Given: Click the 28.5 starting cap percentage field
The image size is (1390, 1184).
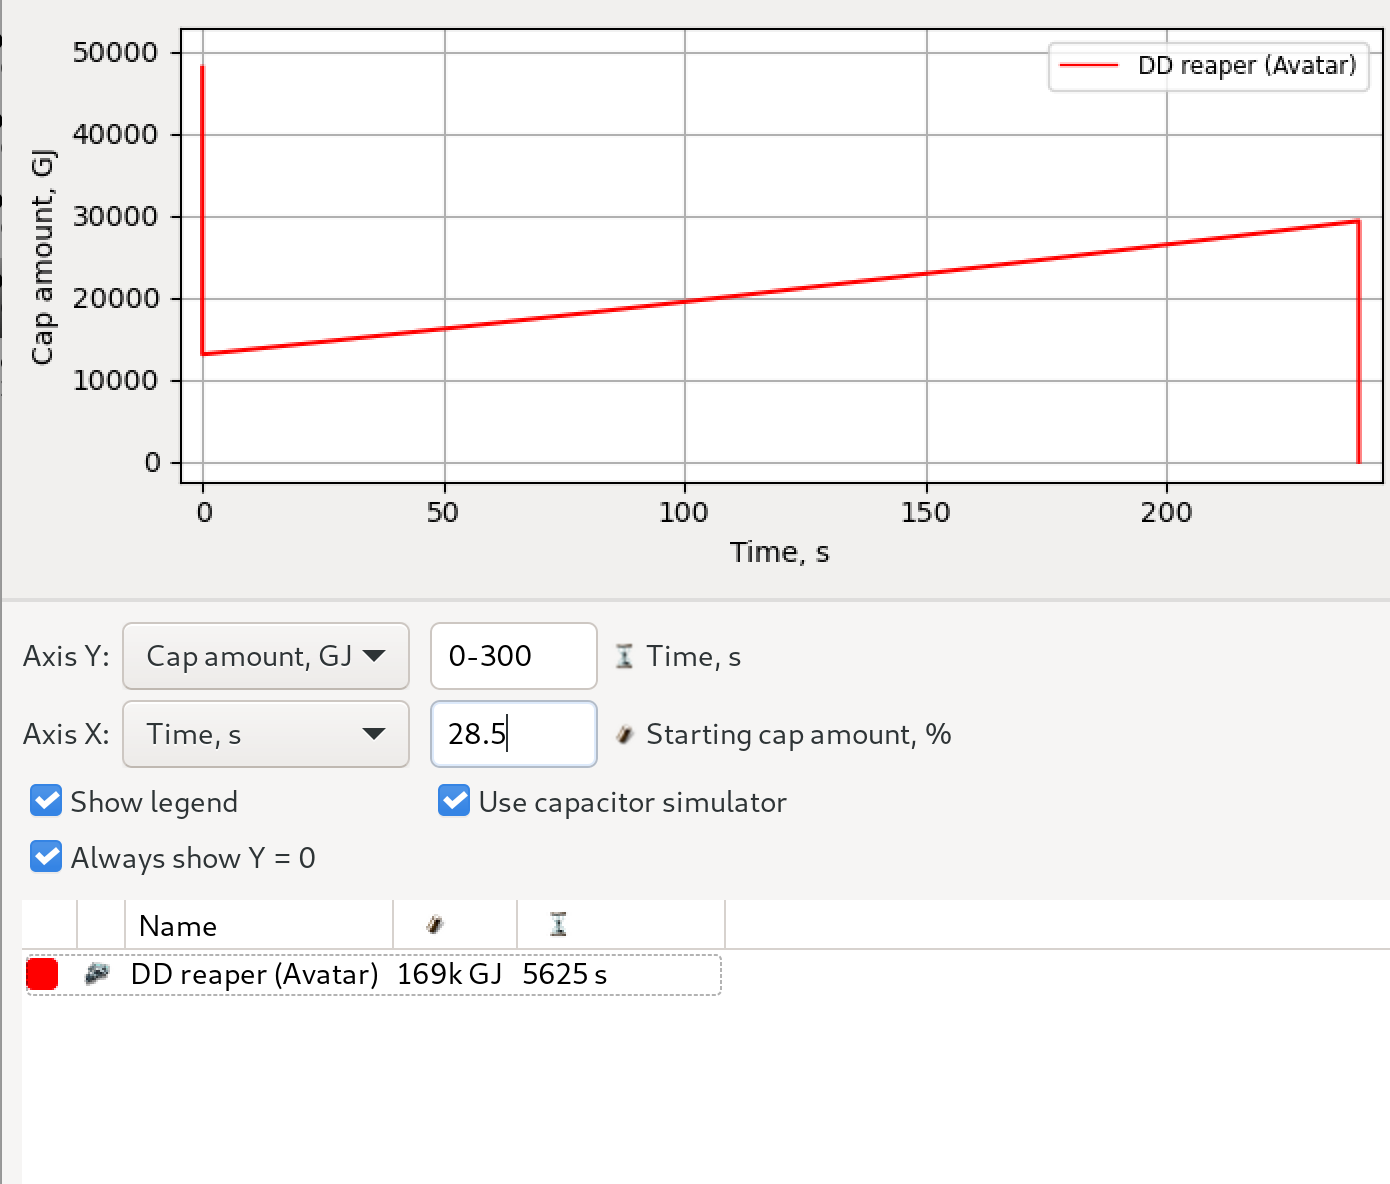Looking at the screenshot, I should pos(513,734).
